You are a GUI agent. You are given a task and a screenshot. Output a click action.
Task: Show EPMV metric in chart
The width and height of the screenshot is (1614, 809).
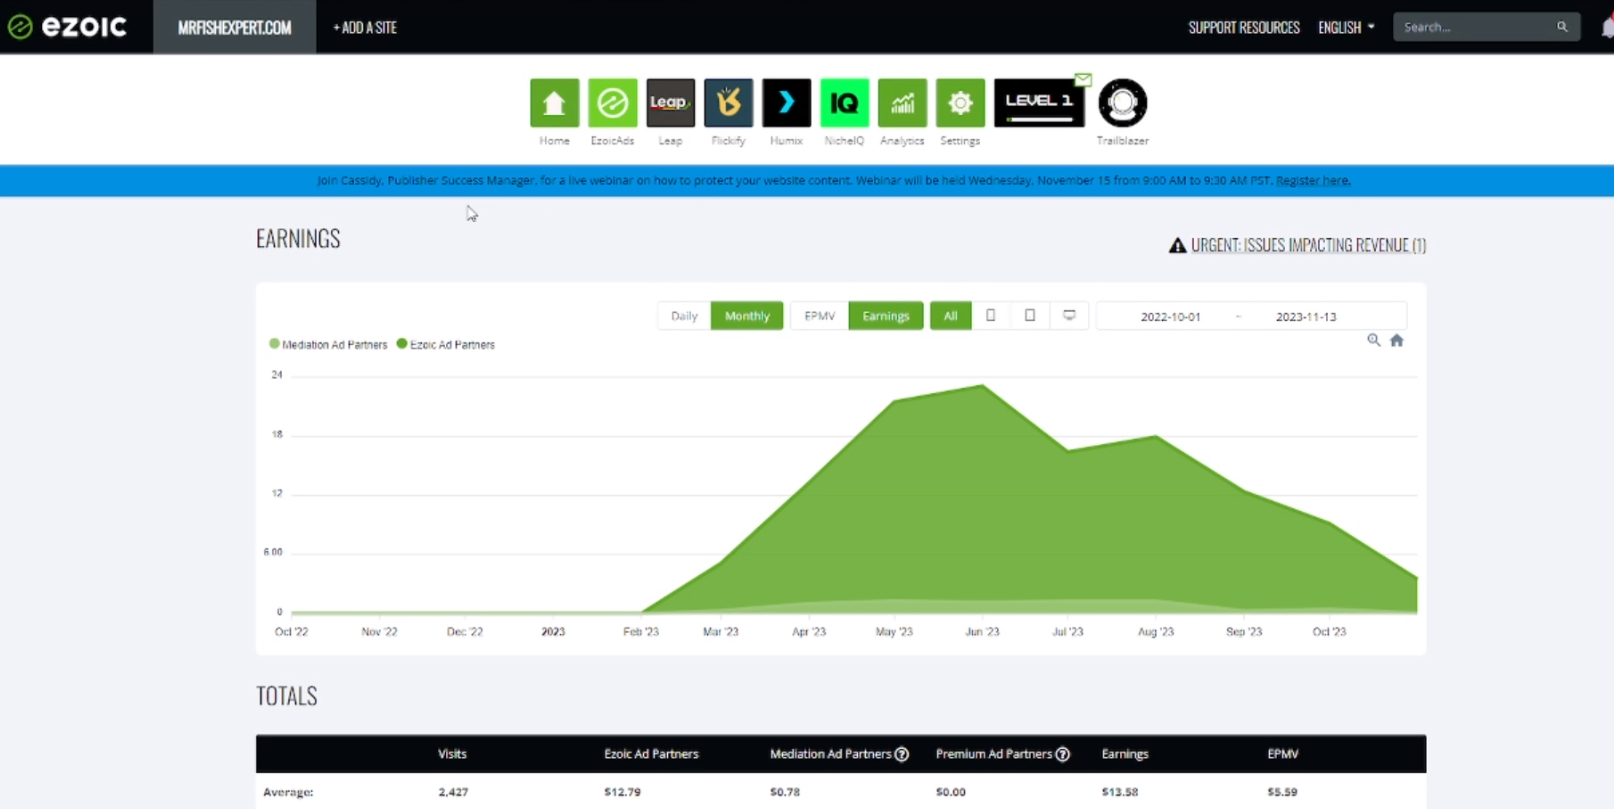pyautogui.click(x=820, y=316)
